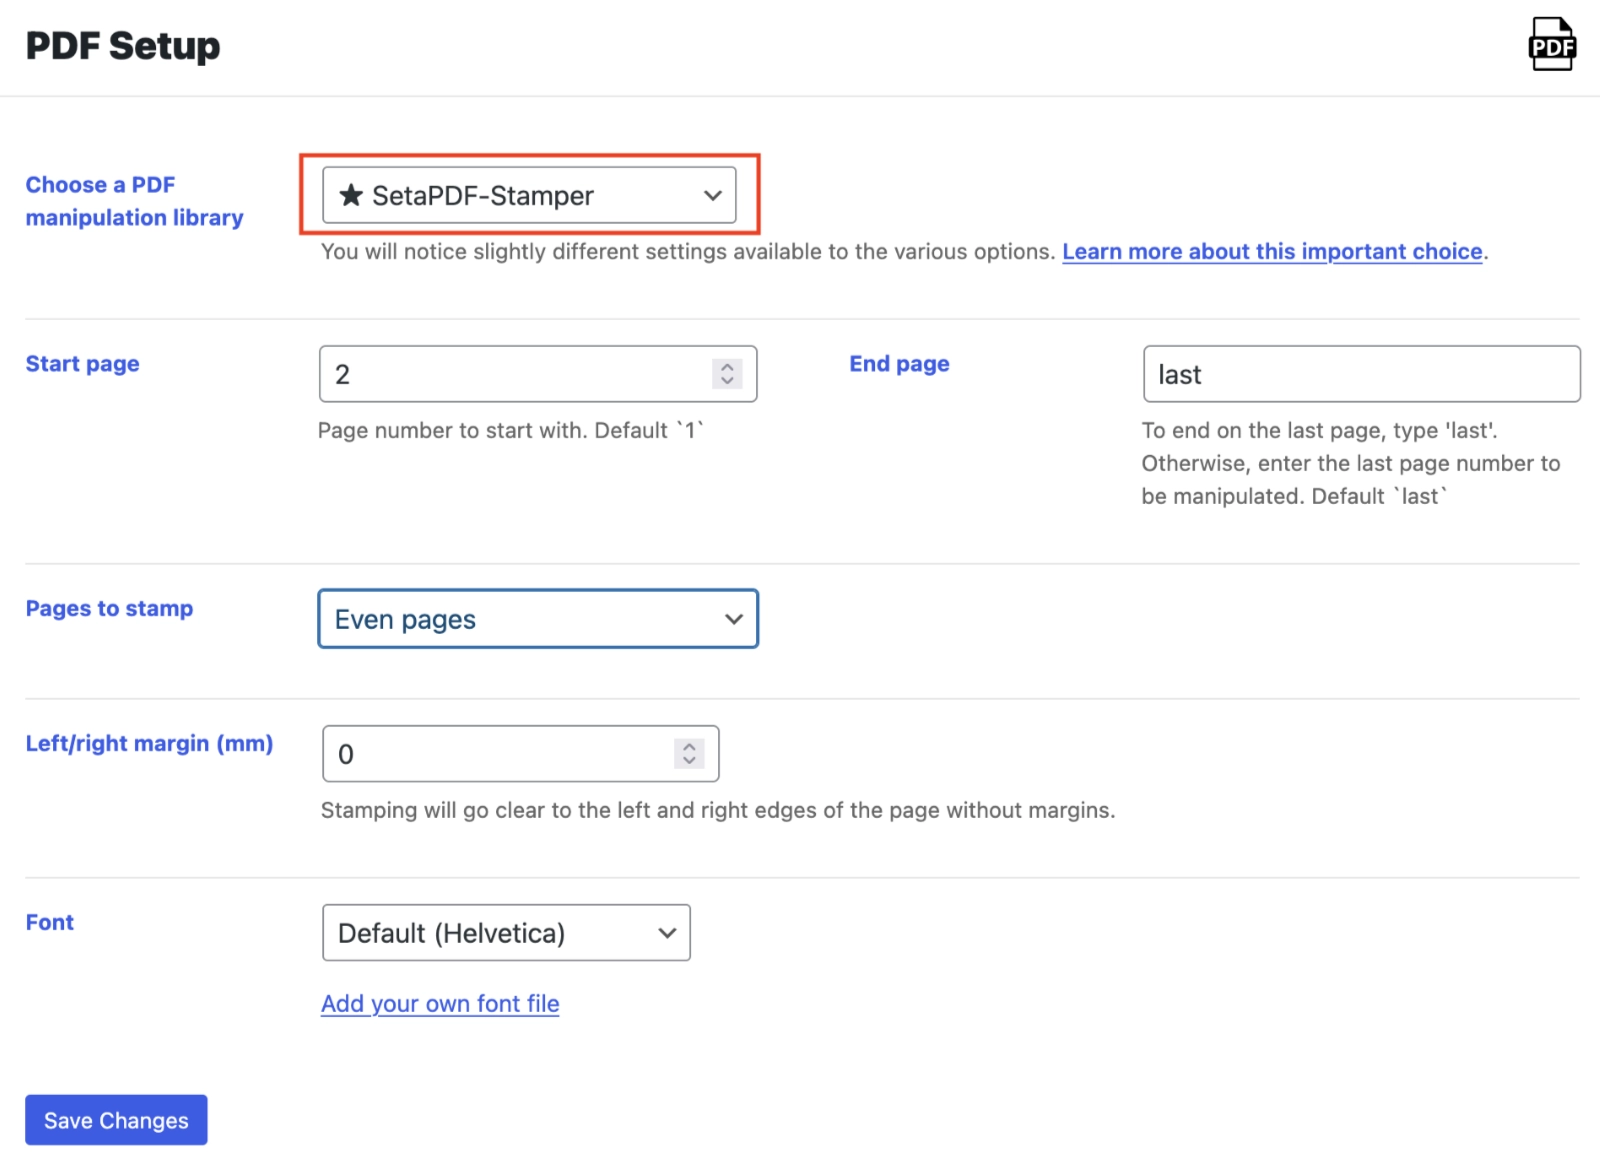Open the SetaPDF-Stamper library dropdown

coord(529,195)
